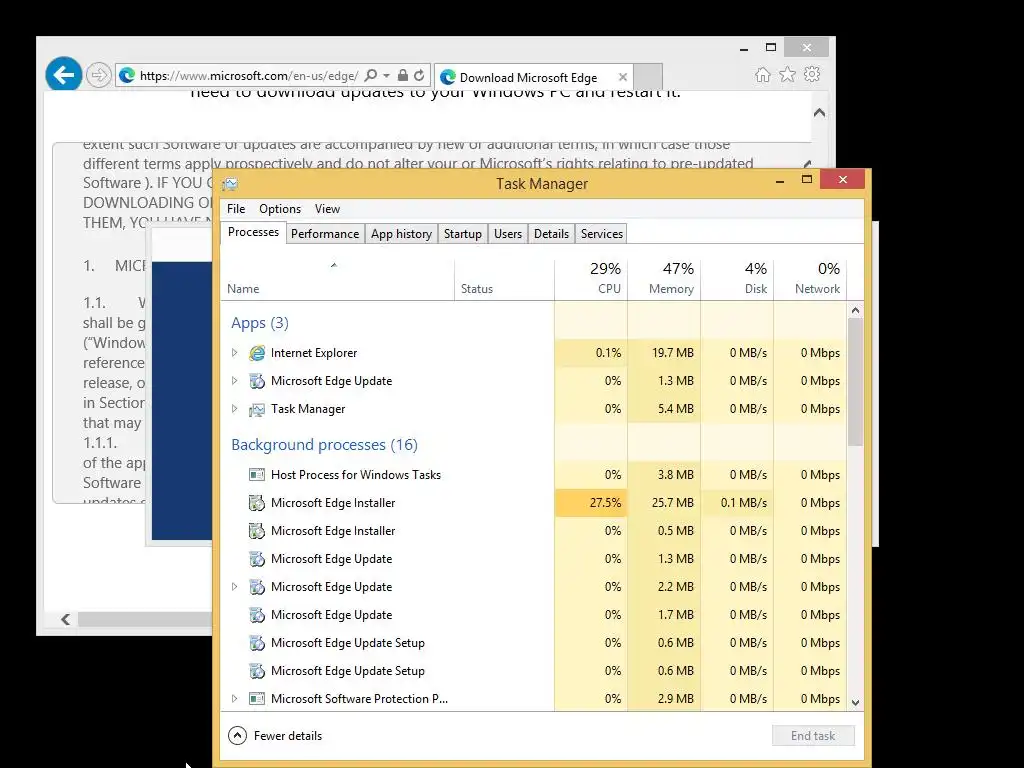Click the security lock icon in address bar

pos(403,76)
